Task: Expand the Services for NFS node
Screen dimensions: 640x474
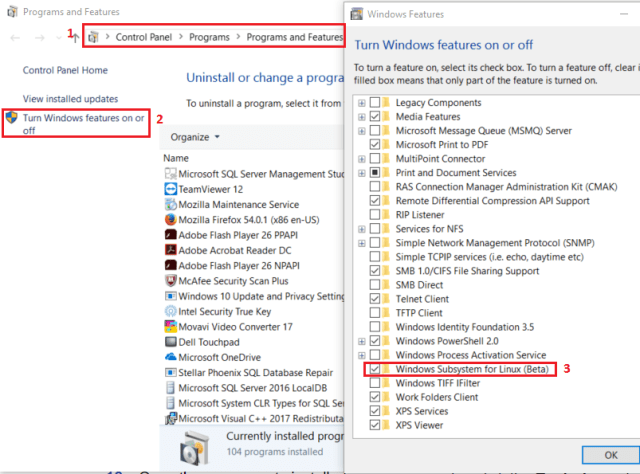Action: [x=362, y=229]
